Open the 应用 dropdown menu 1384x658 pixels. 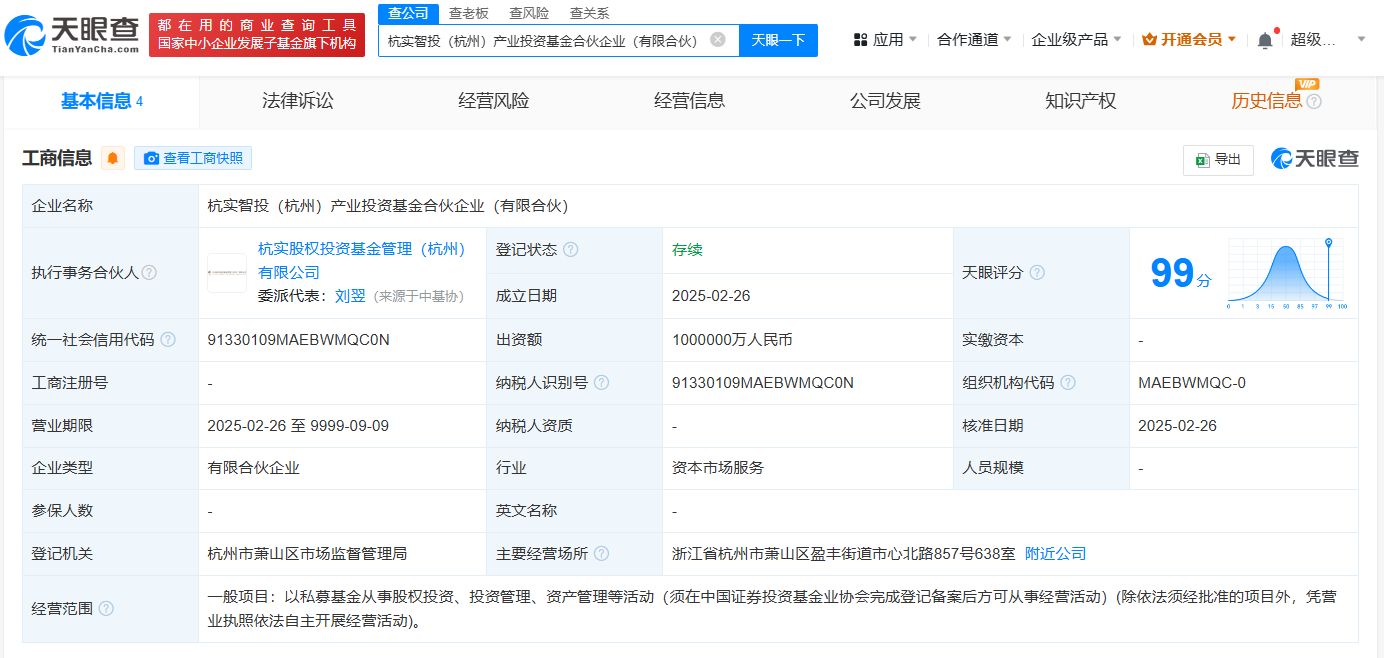pos(885,40)
